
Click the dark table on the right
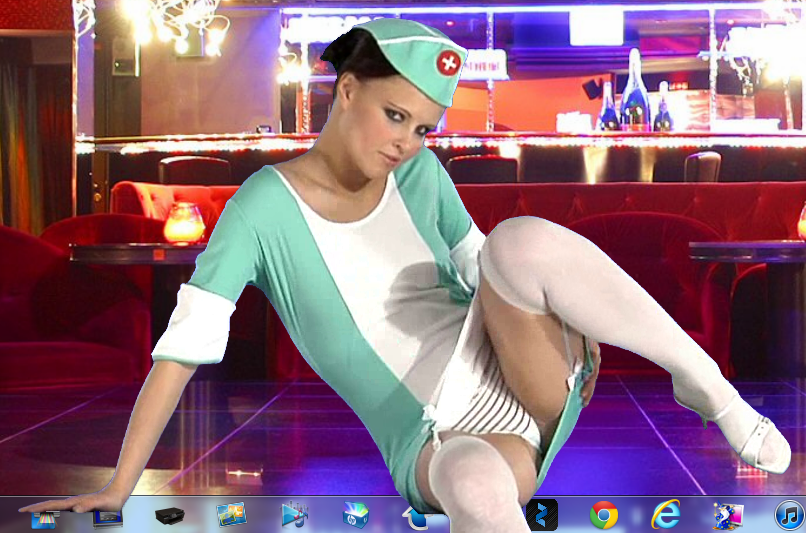click(x=746, y=252)
